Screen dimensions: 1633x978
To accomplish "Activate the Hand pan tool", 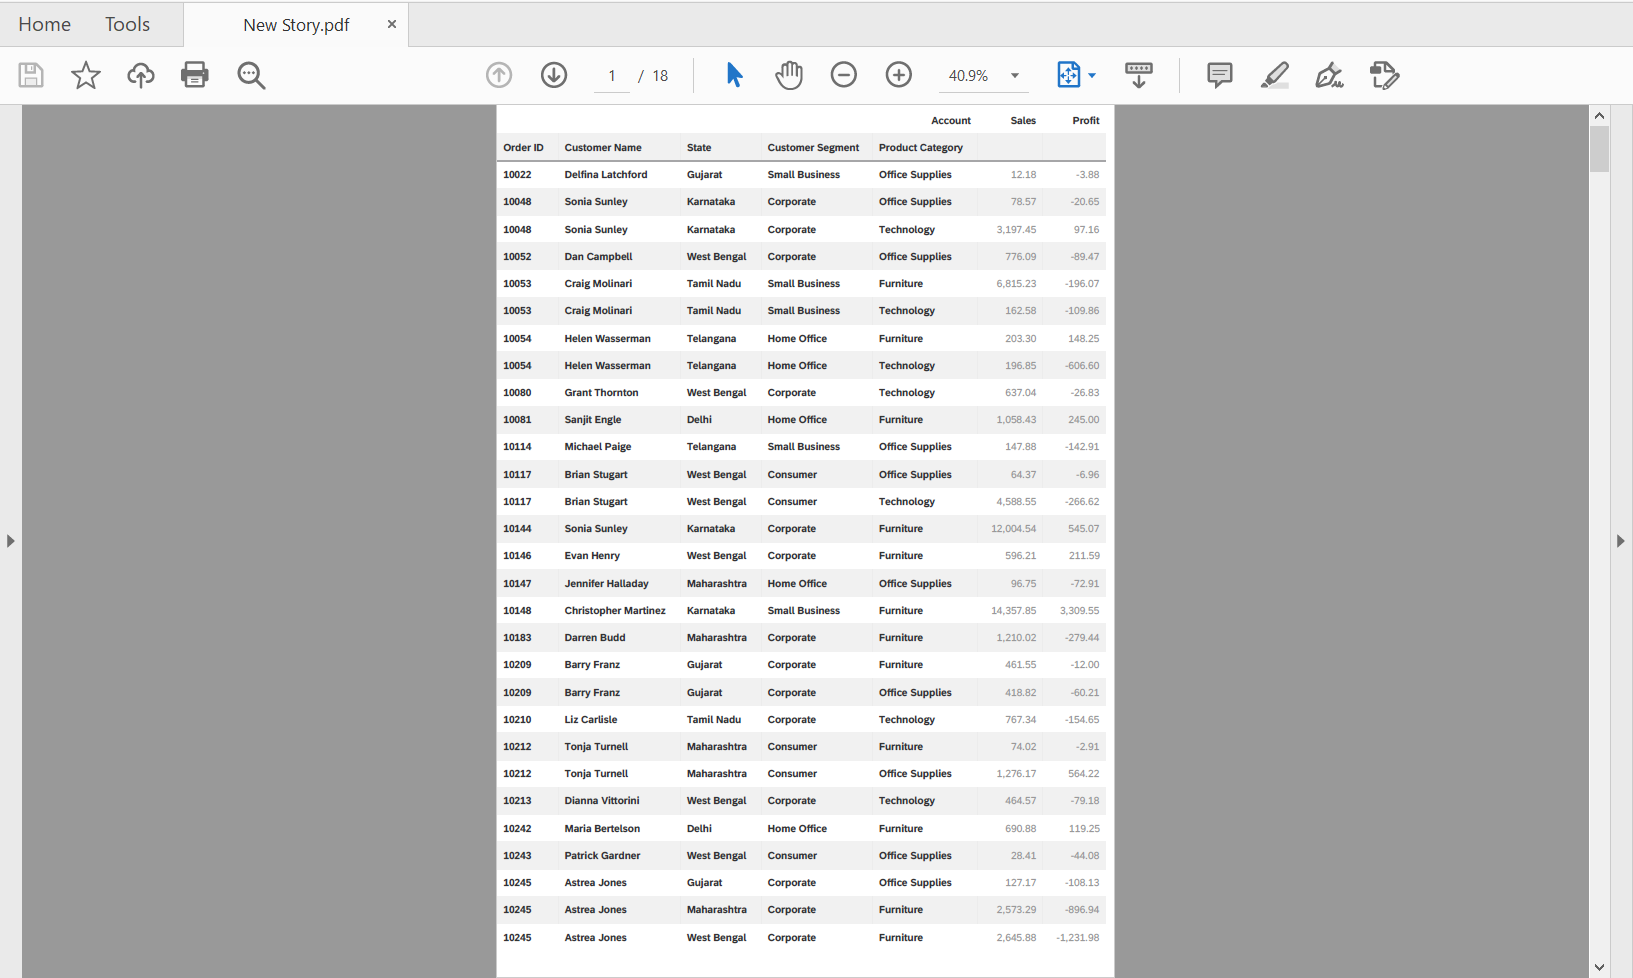I will (x=789, y=75).
